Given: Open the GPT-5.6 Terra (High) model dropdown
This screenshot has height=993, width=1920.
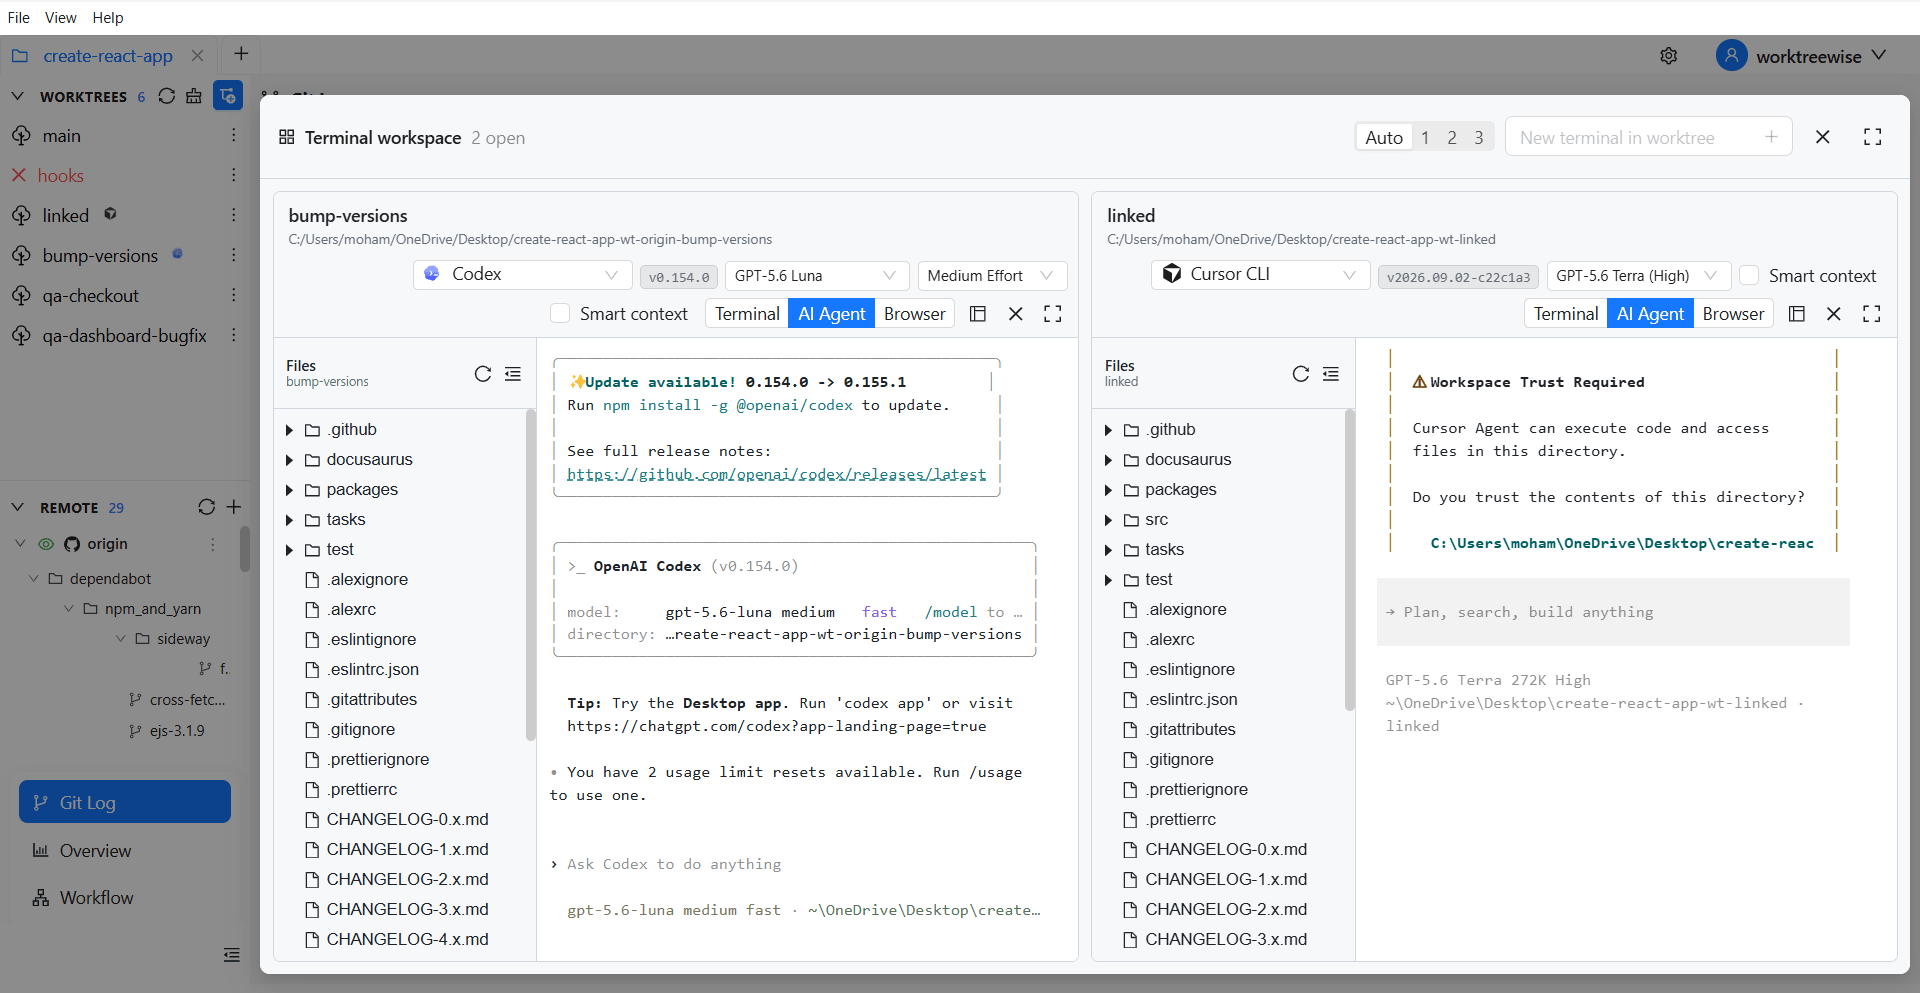Looking at the screenshot, I should pyautogui.click(x=1638, y=275).
